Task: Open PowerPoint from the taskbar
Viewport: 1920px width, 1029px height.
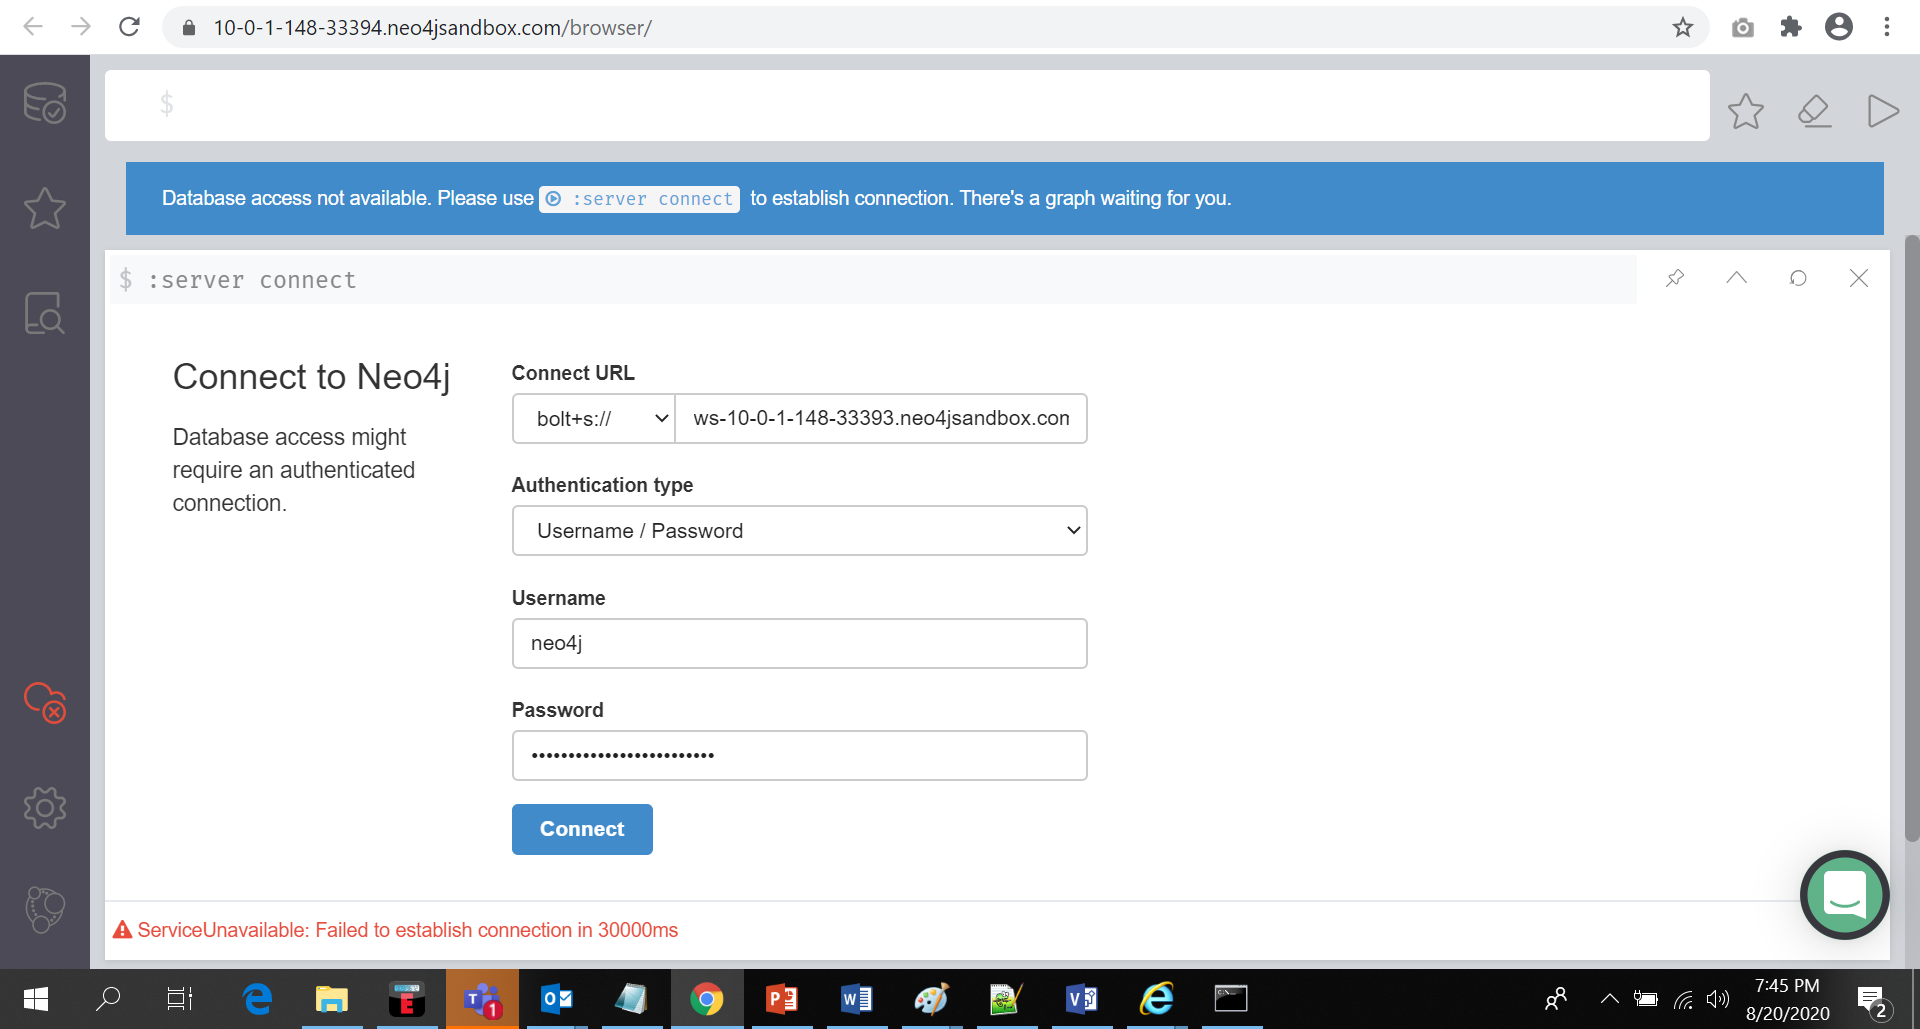Action: (x=782, y=999)
